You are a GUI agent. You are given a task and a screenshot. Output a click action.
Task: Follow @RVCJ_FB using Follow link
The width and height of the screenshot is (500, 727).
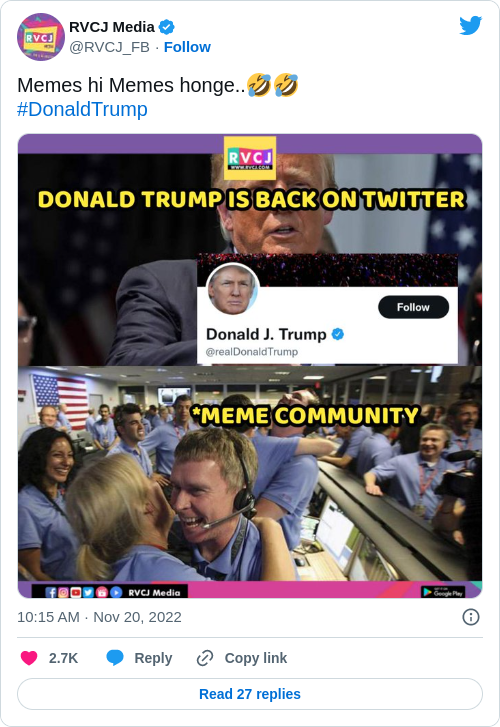[x=187, y=47]
